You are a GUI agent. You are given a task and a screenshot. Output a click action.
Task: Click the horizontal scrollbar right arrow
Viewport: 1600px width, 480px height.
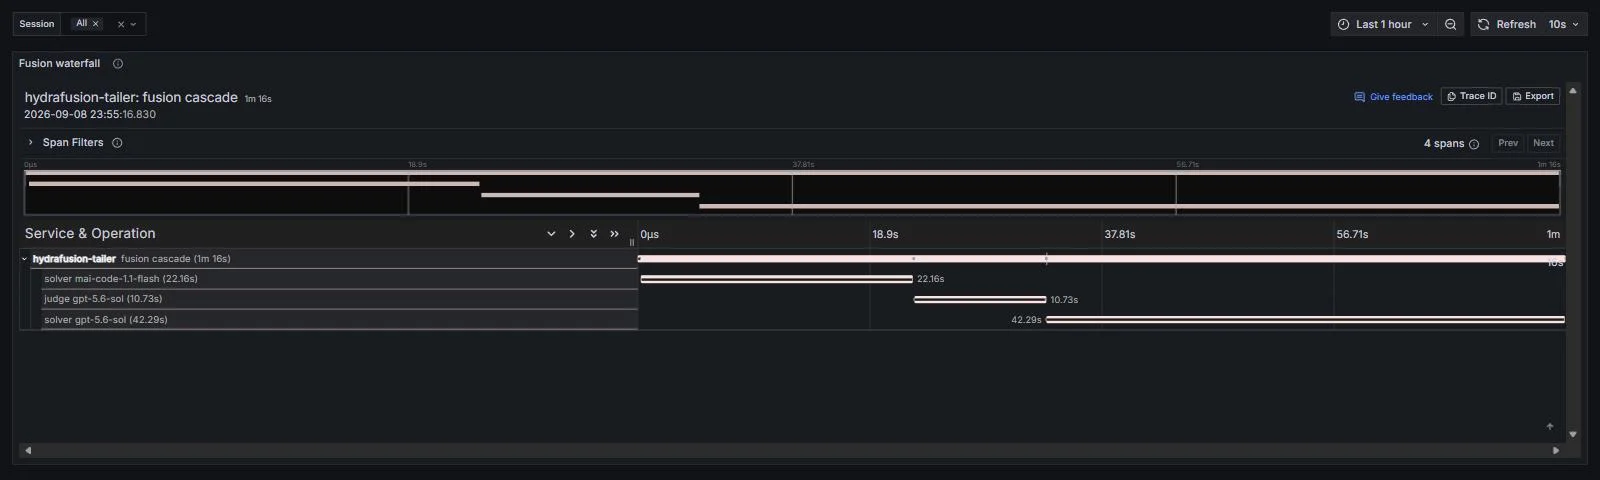pos(1556,451)
